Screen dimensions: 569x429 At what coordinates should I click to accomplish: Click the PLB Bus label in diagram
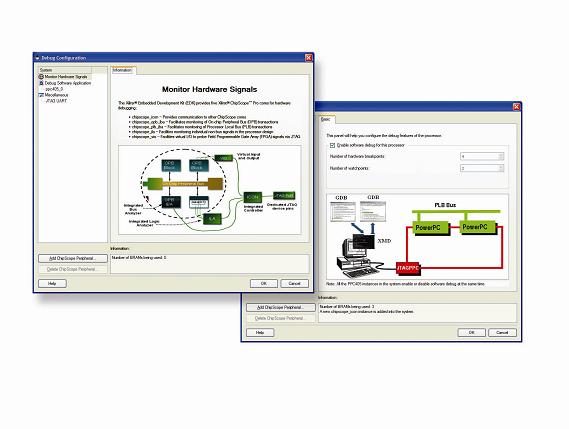click(x=445, y=205)
